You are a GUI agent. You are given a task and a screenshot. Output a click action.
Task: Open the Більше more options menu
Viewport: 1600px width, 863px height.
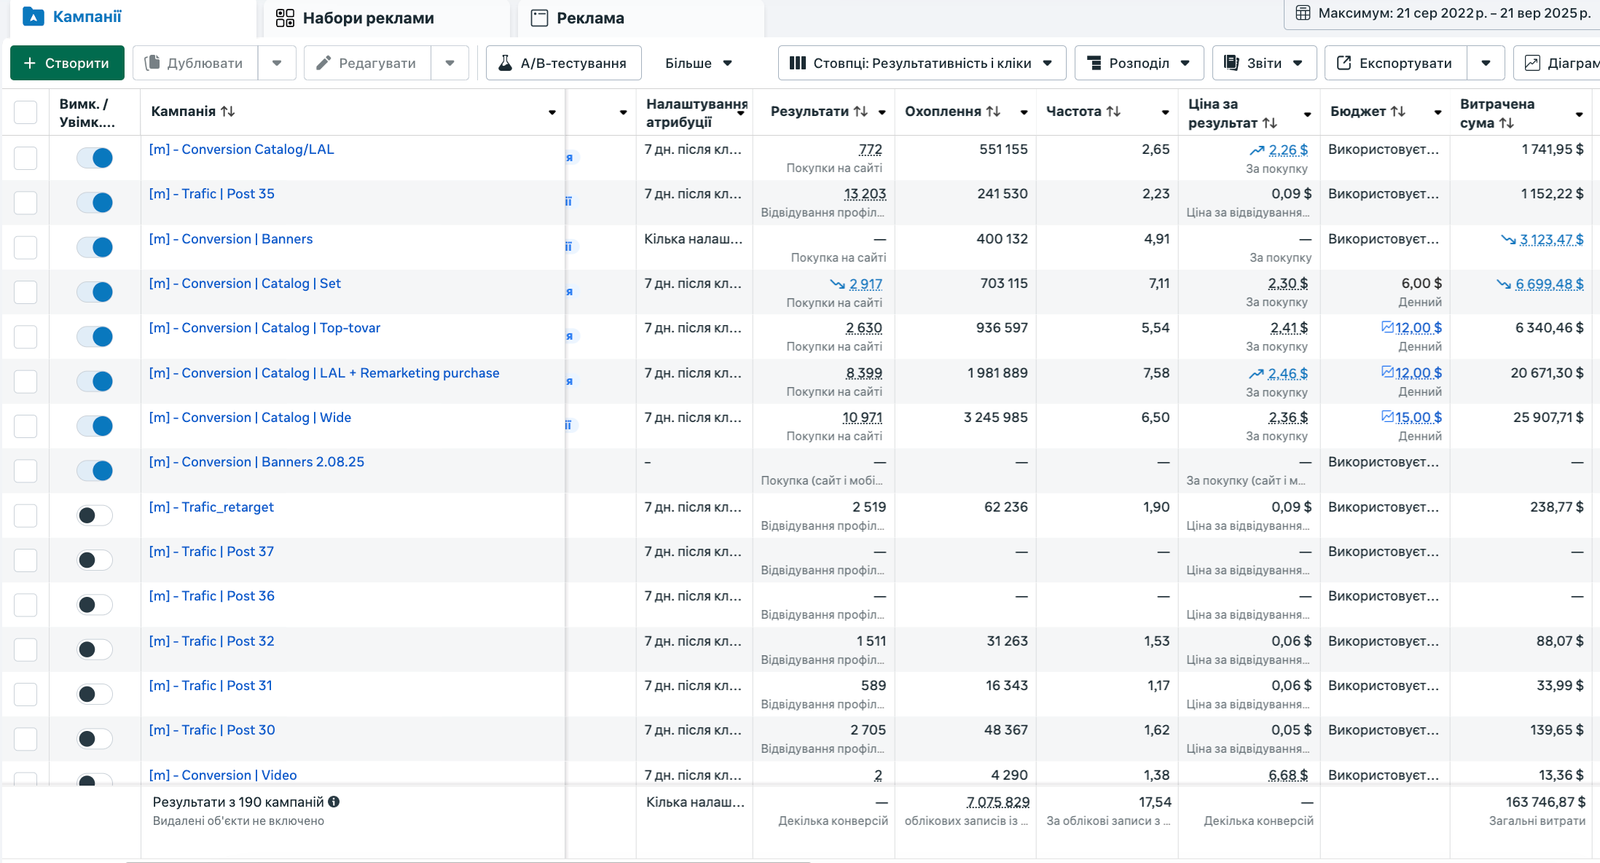(698, 63)
